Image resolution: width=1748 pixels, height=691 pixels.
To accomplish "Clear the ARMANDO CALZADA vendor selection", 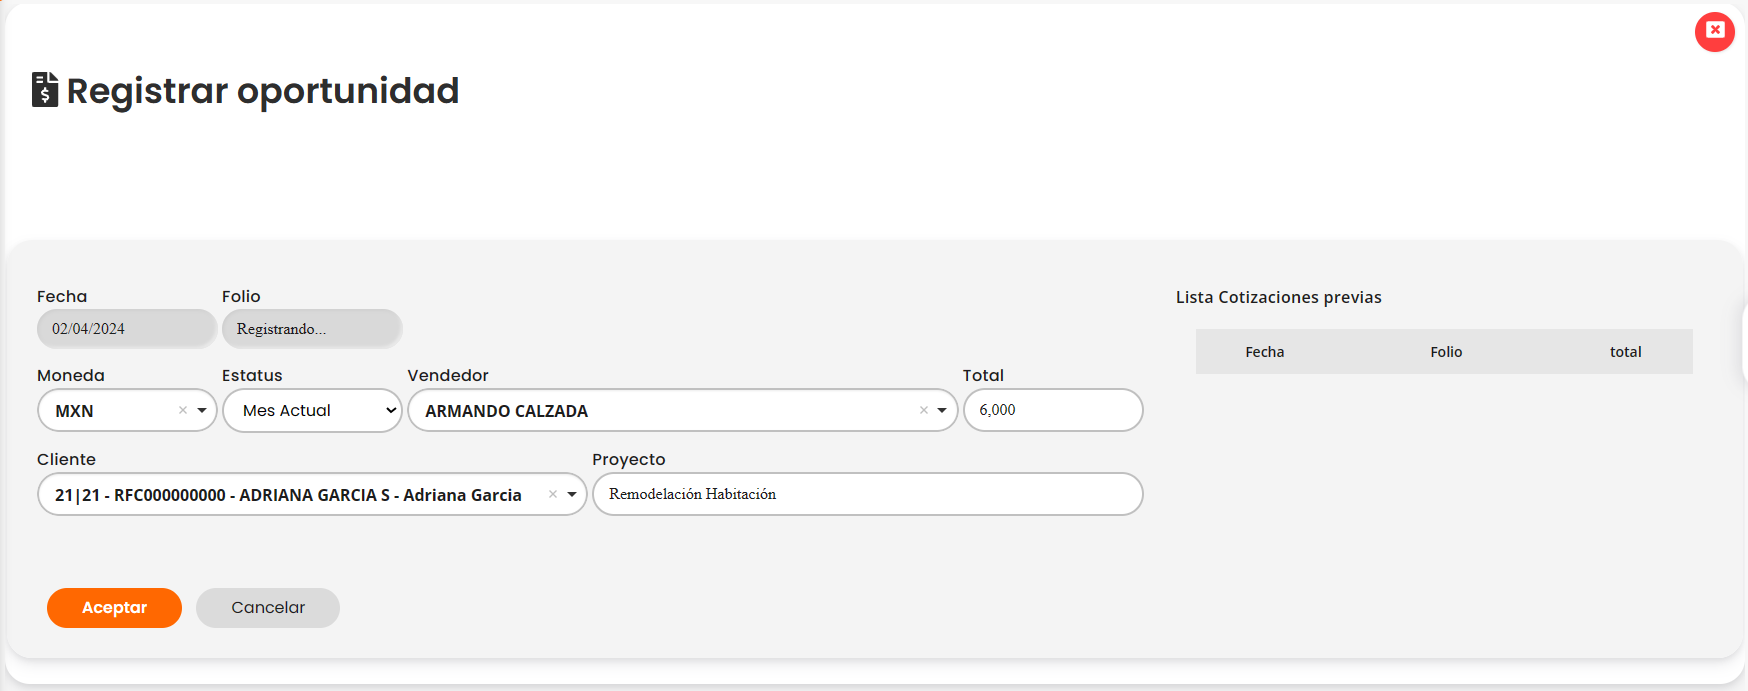I will coord(924,410).
